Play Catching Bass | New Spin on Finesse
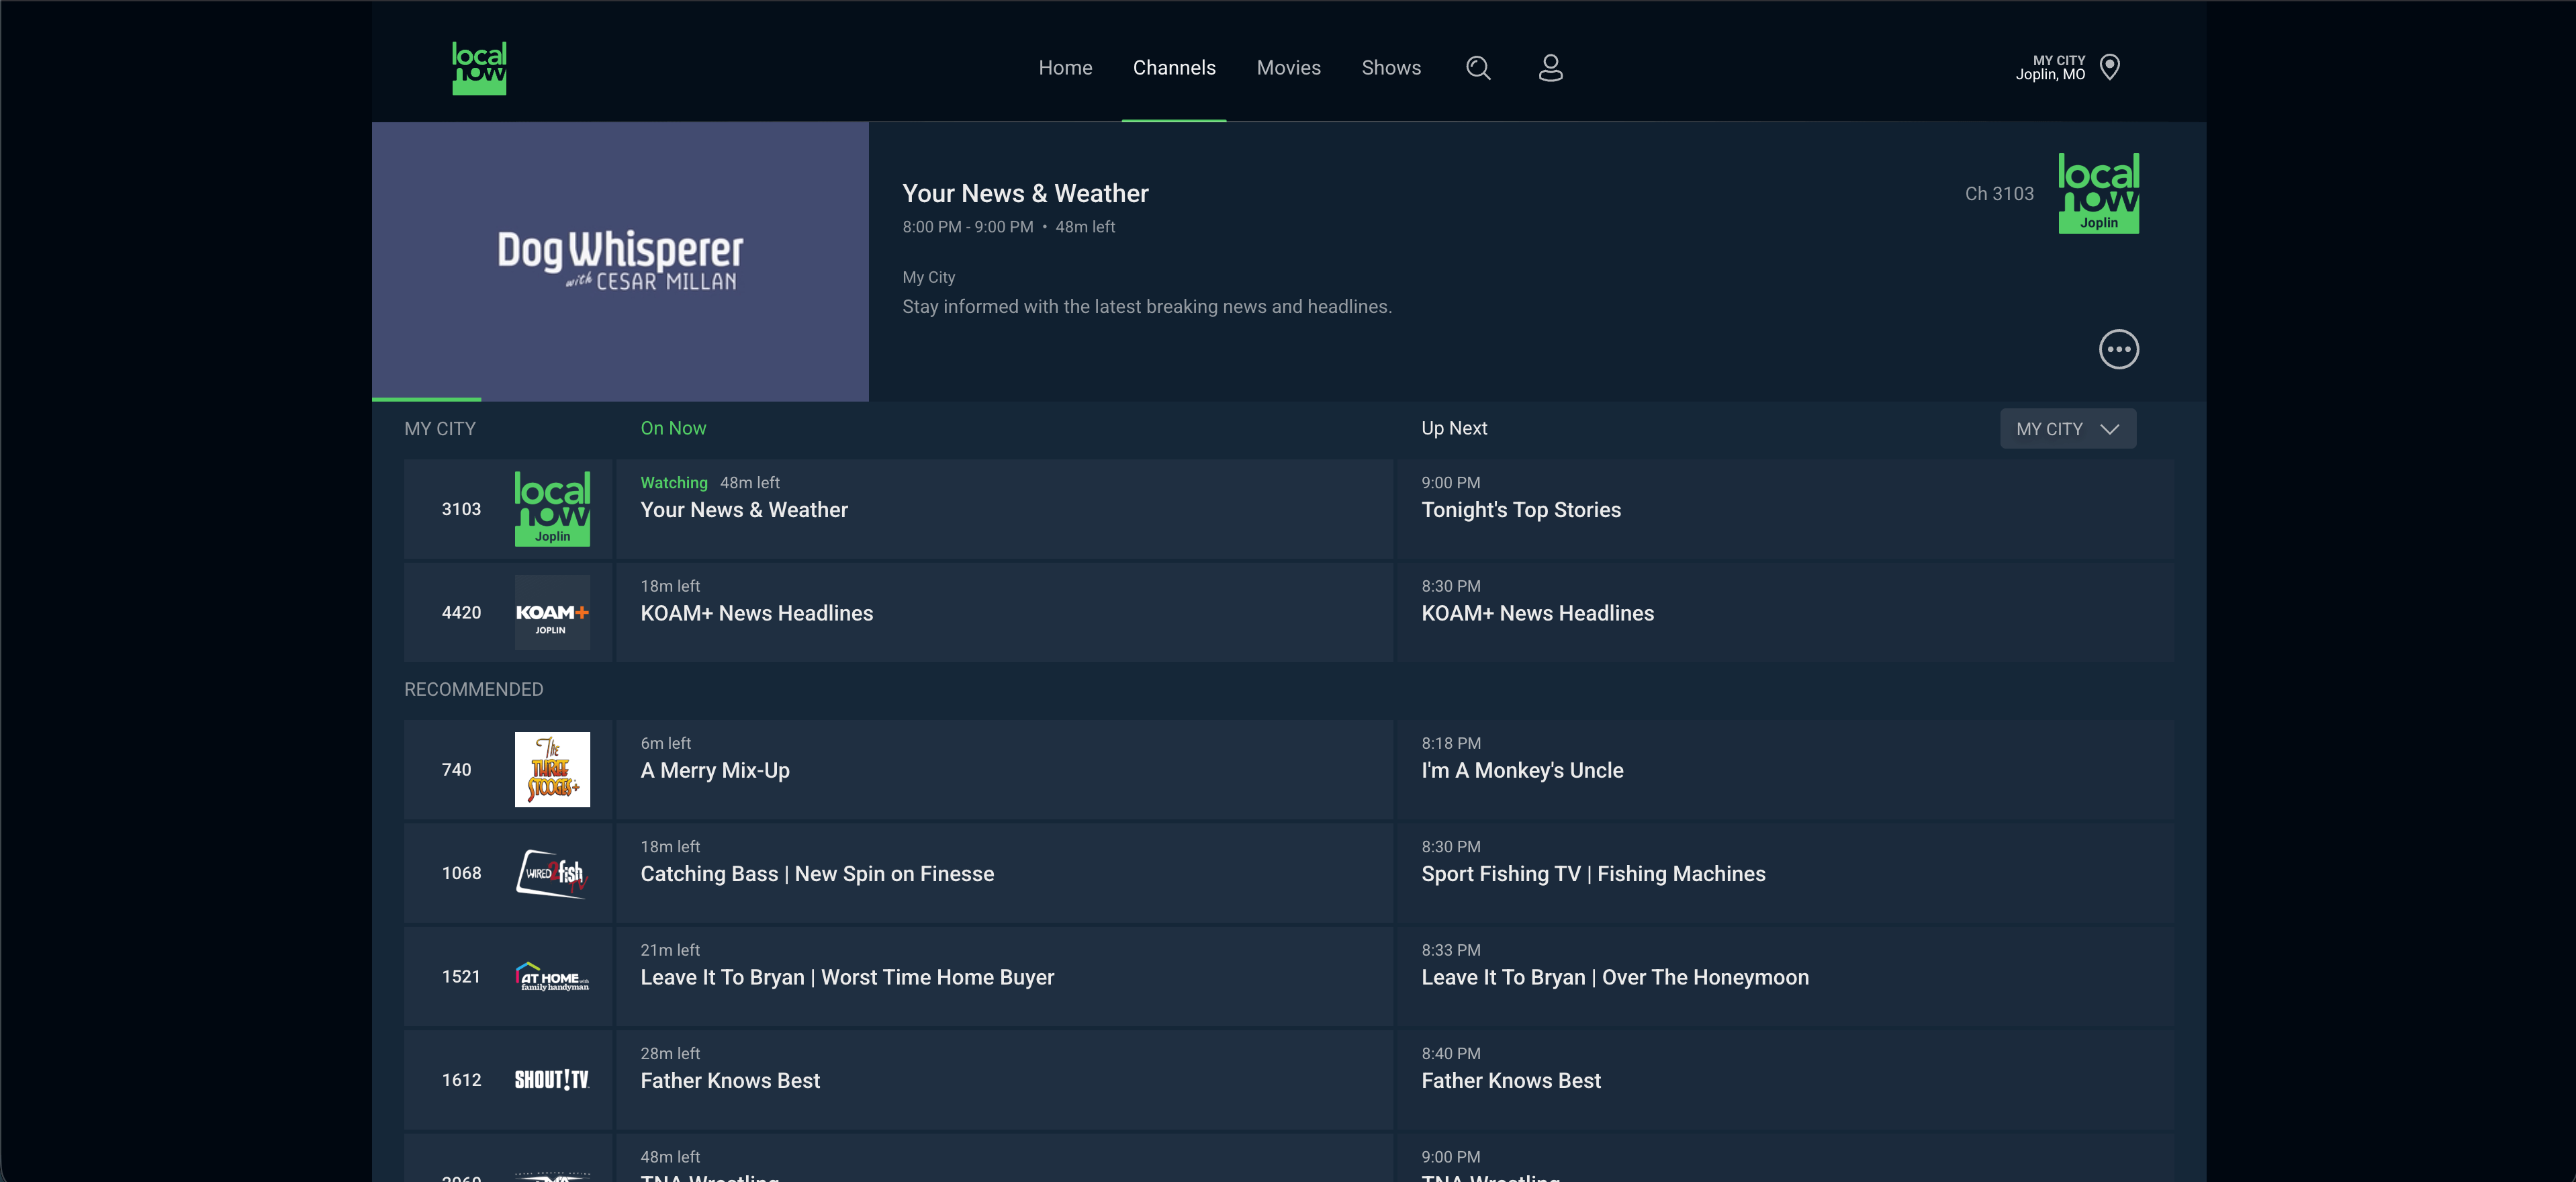Image resolution: width=2576 pixels, height=1182 pixels. pos(1004,873)
